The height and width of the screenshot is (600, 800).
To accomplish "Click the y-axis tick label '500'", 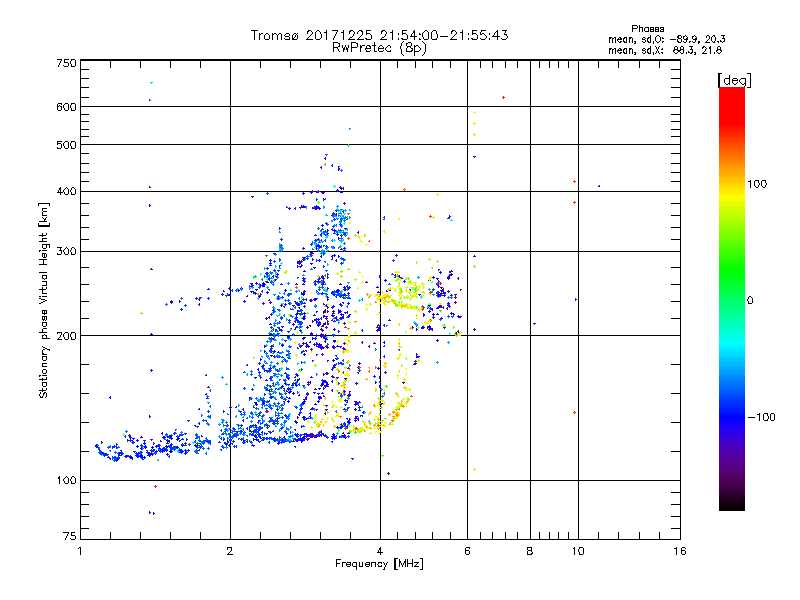I will coord(66,144).
